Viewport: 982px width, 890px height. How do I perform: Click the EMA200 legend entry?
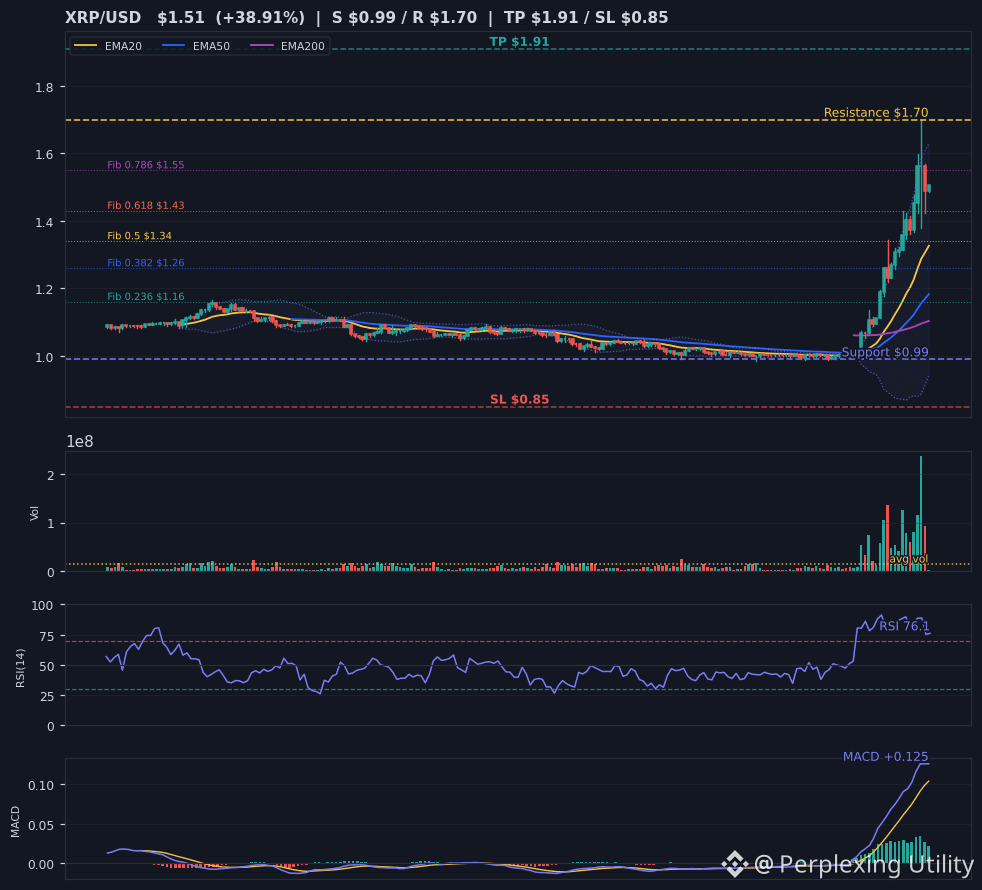pos(287,46)
